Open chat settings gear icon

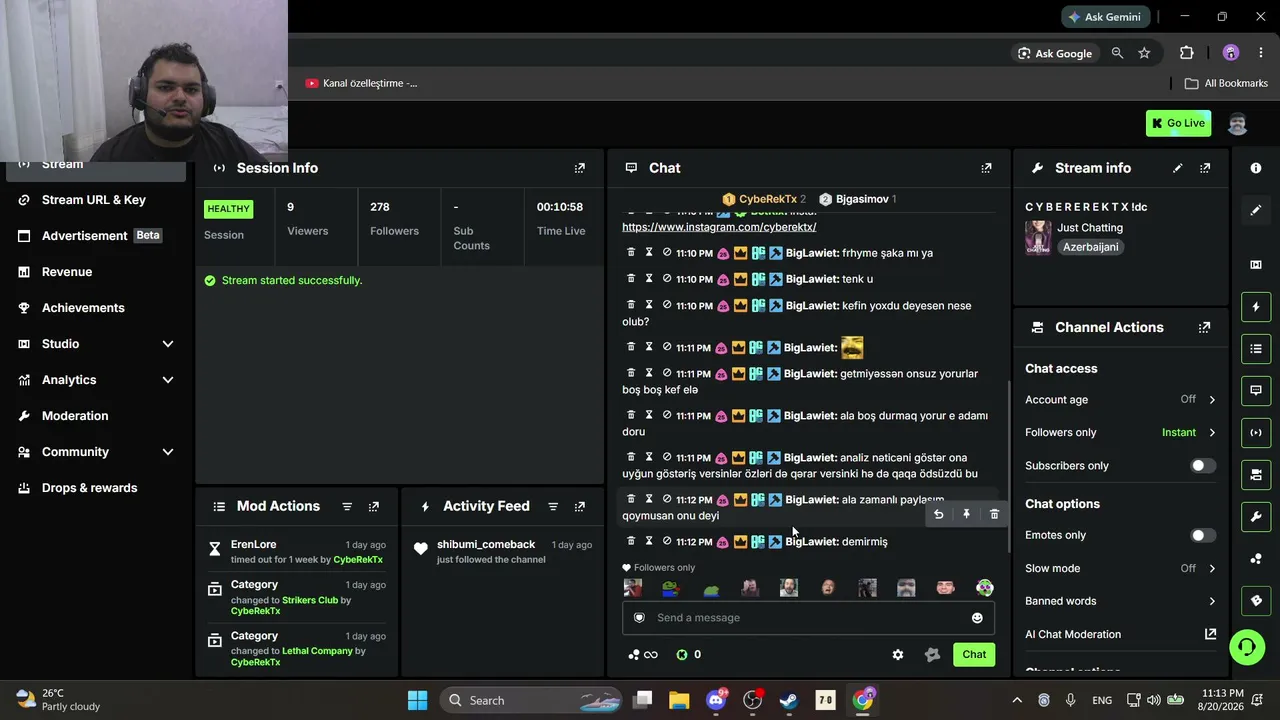[x=898, y=655]
